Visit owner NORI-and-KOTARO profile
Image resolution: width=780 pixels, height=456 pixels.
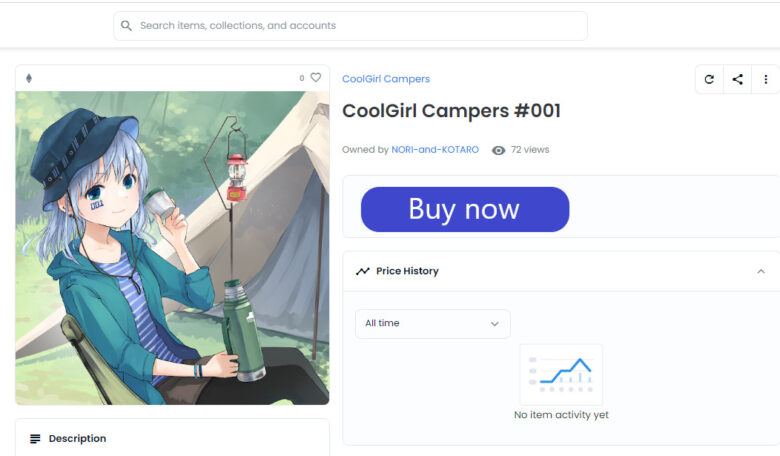[435, 150]
